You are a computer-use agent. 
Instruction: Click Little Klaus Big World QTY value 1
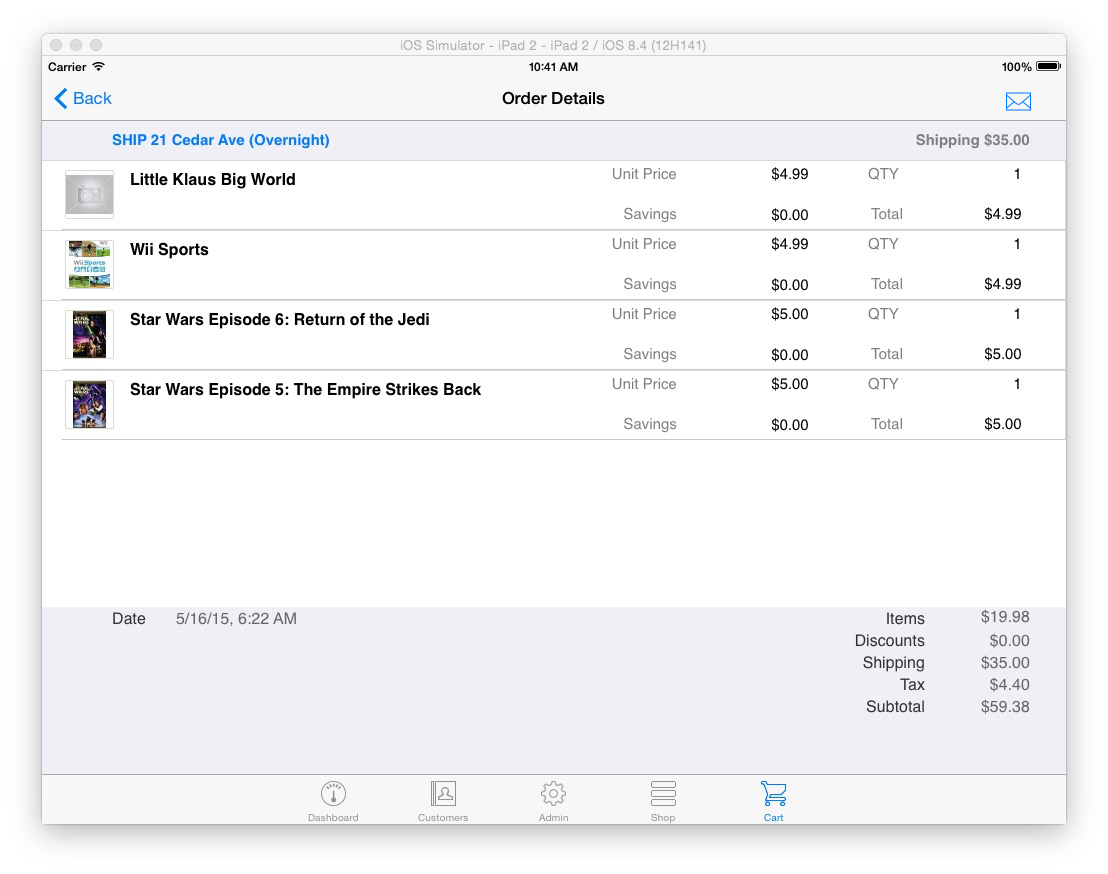click(1017, 174)
